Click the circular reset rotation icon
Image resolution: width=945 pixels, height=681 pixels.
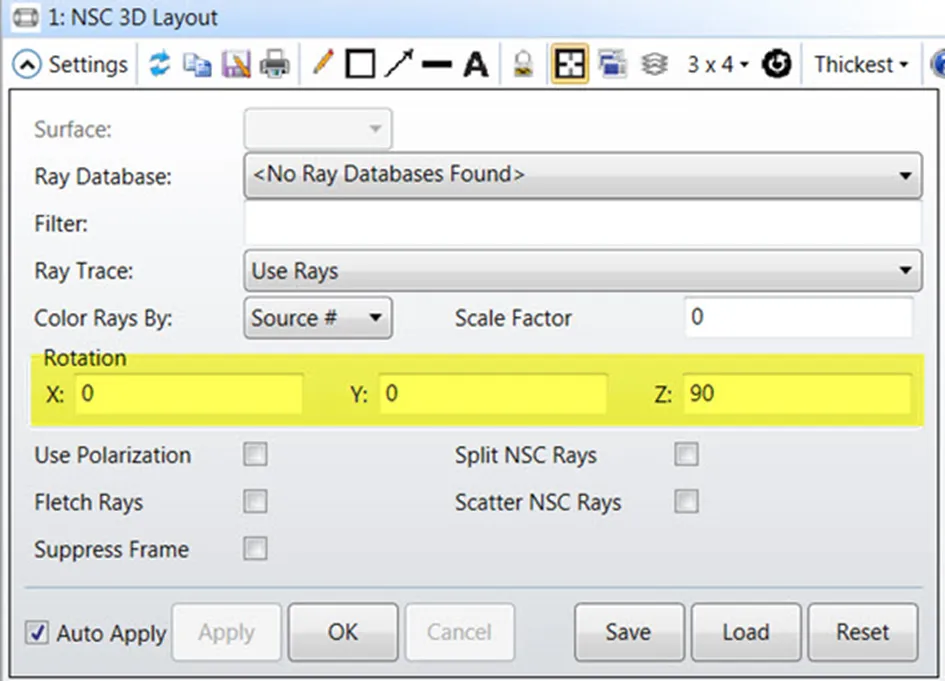point(776,64)
